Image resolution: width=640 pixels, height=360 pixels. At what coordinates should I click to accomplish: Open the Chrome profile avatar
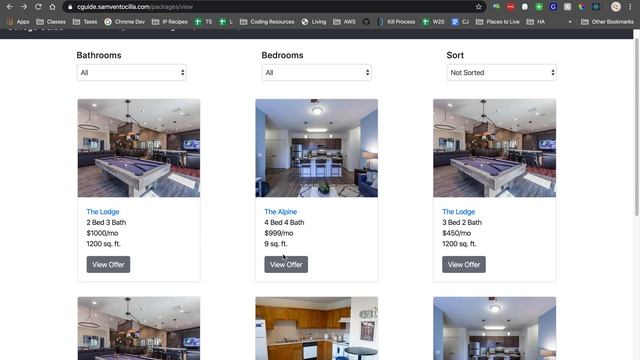pyautogui.click(x=616, y=7)
